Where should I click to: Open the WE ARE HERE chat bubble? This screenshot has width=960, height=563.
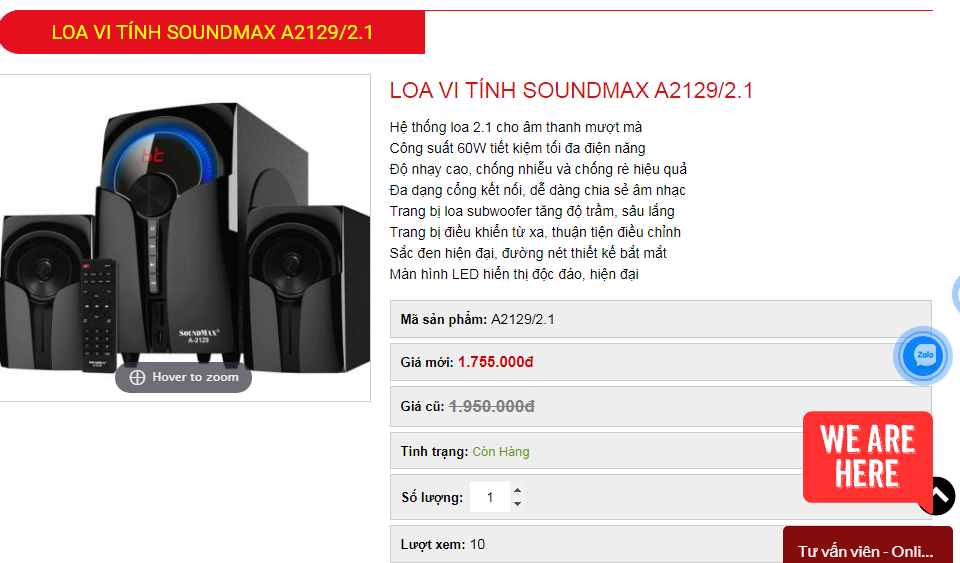pyautogui.click(x=868, y=457)
